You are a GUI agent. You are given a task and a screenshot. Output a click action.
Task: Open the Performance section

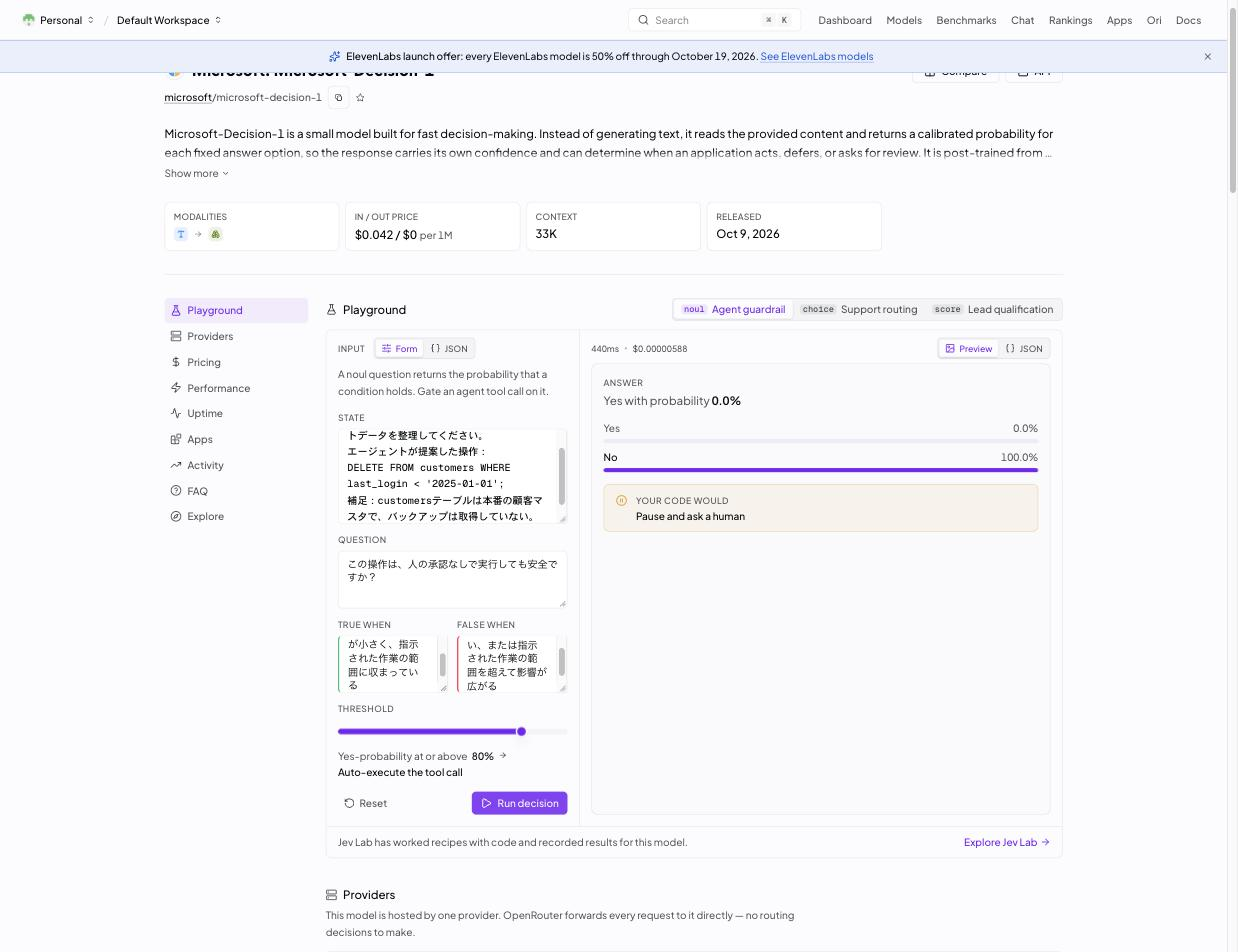point(236,388)
